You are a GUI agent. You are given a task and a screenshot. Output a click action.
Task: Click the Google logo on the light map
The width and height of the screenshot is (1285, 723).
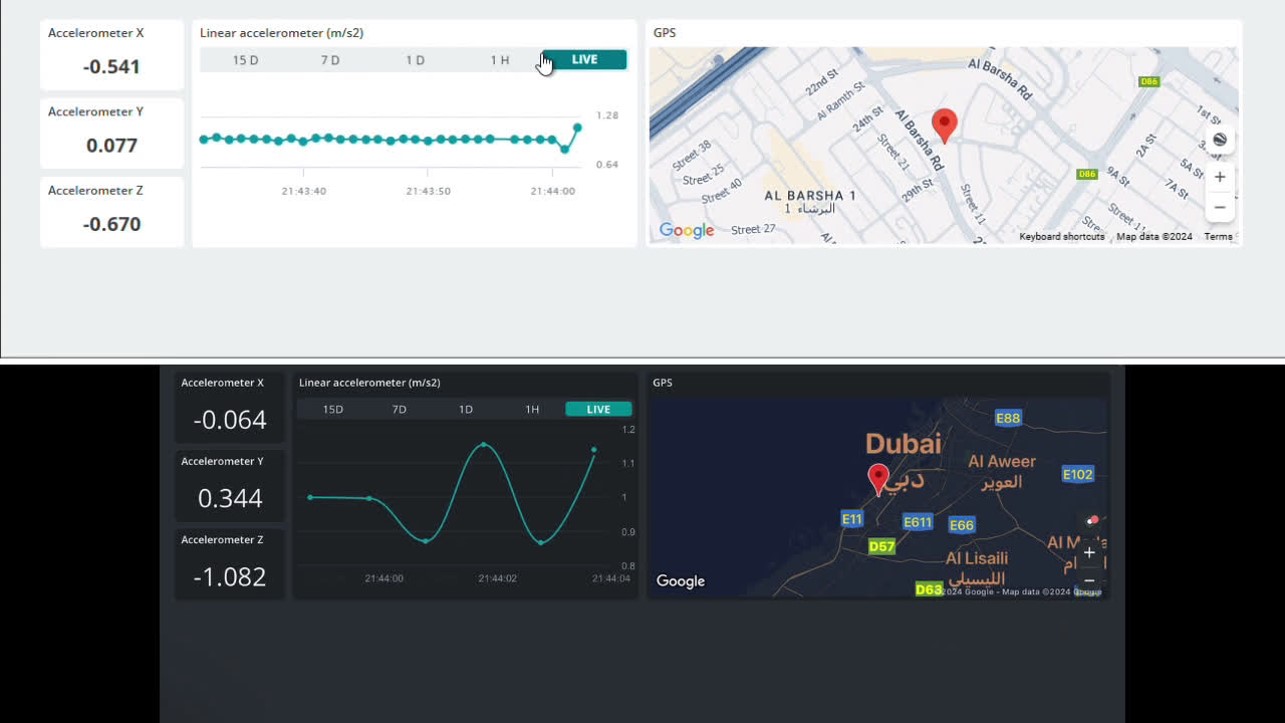click(x=686, y=231)
